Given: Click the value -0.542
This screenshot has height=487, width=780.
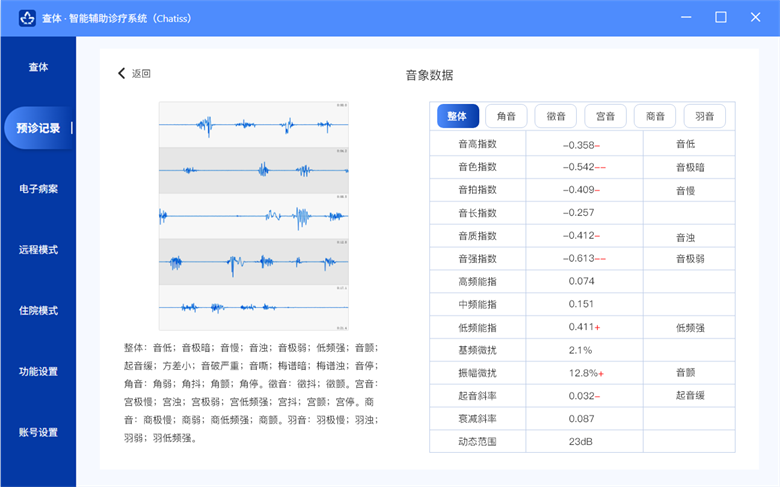Looking at the screenshot, I should (x=579, y=167).
